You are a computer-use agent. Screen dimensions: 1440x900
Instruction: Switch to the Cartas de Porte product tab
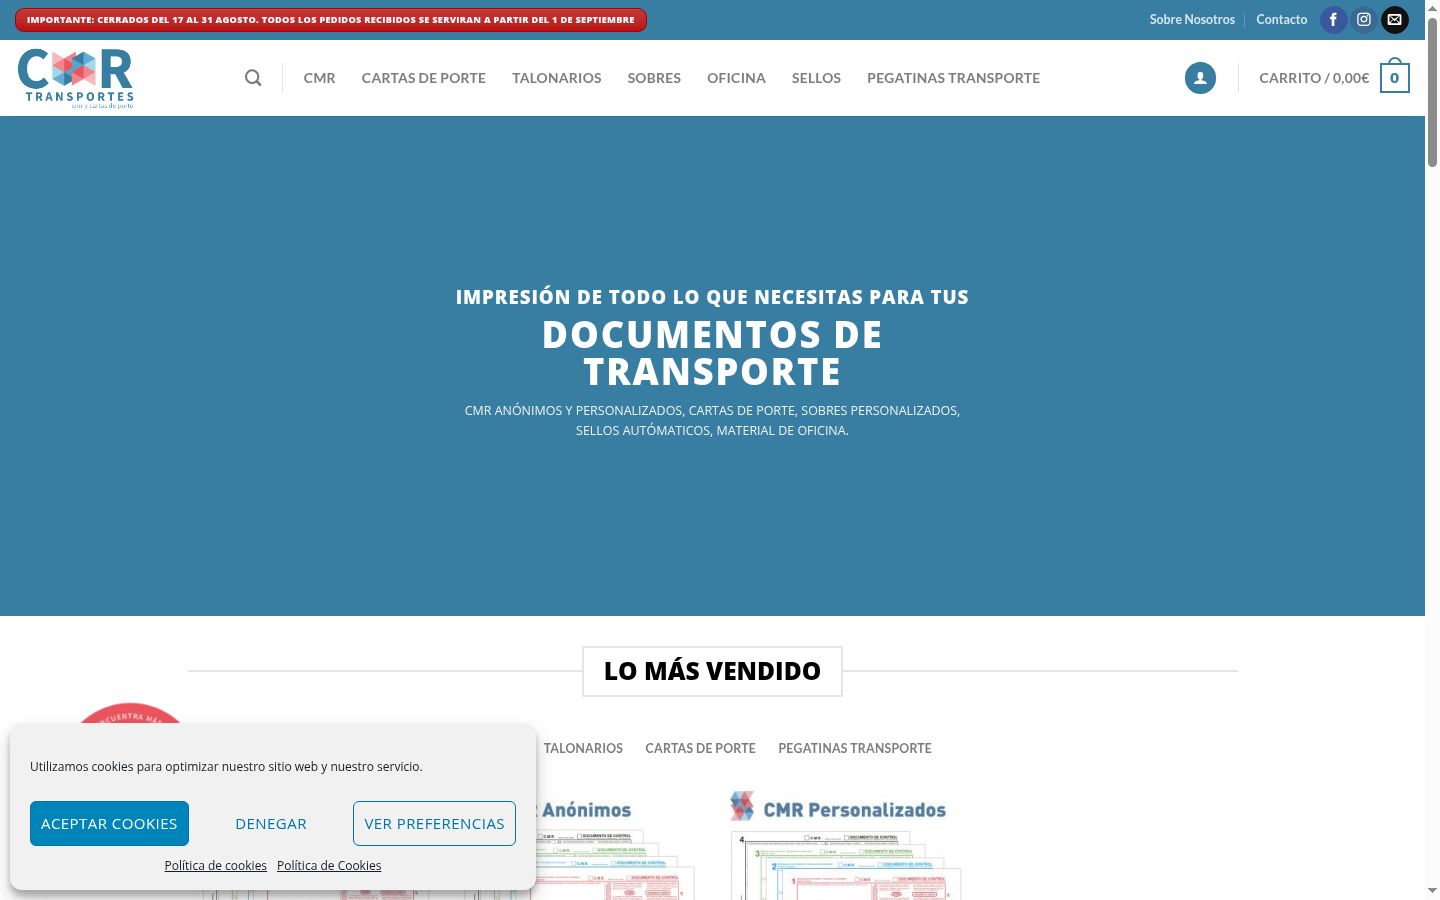click(700, 748)
